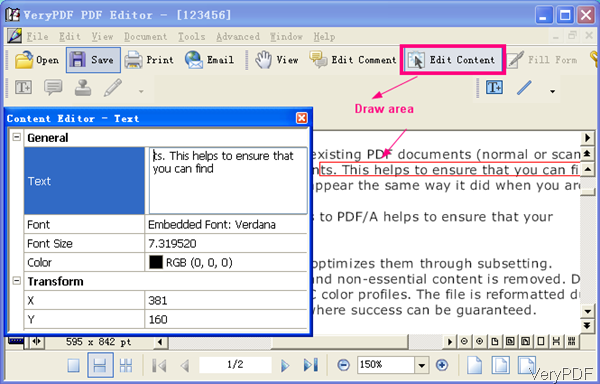Select fit page view icon

[501, 365]
